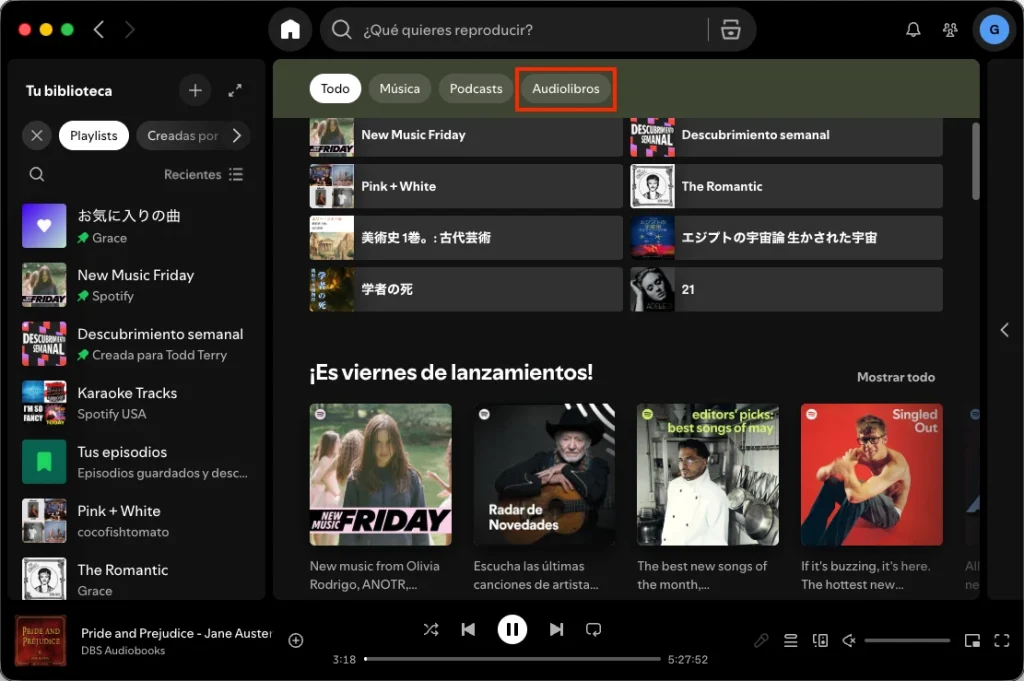Image resolution: width=1024 pixels, height=681 pixels.
Task: Open New Music Friday card thumbnail
Action: (381, 474)
